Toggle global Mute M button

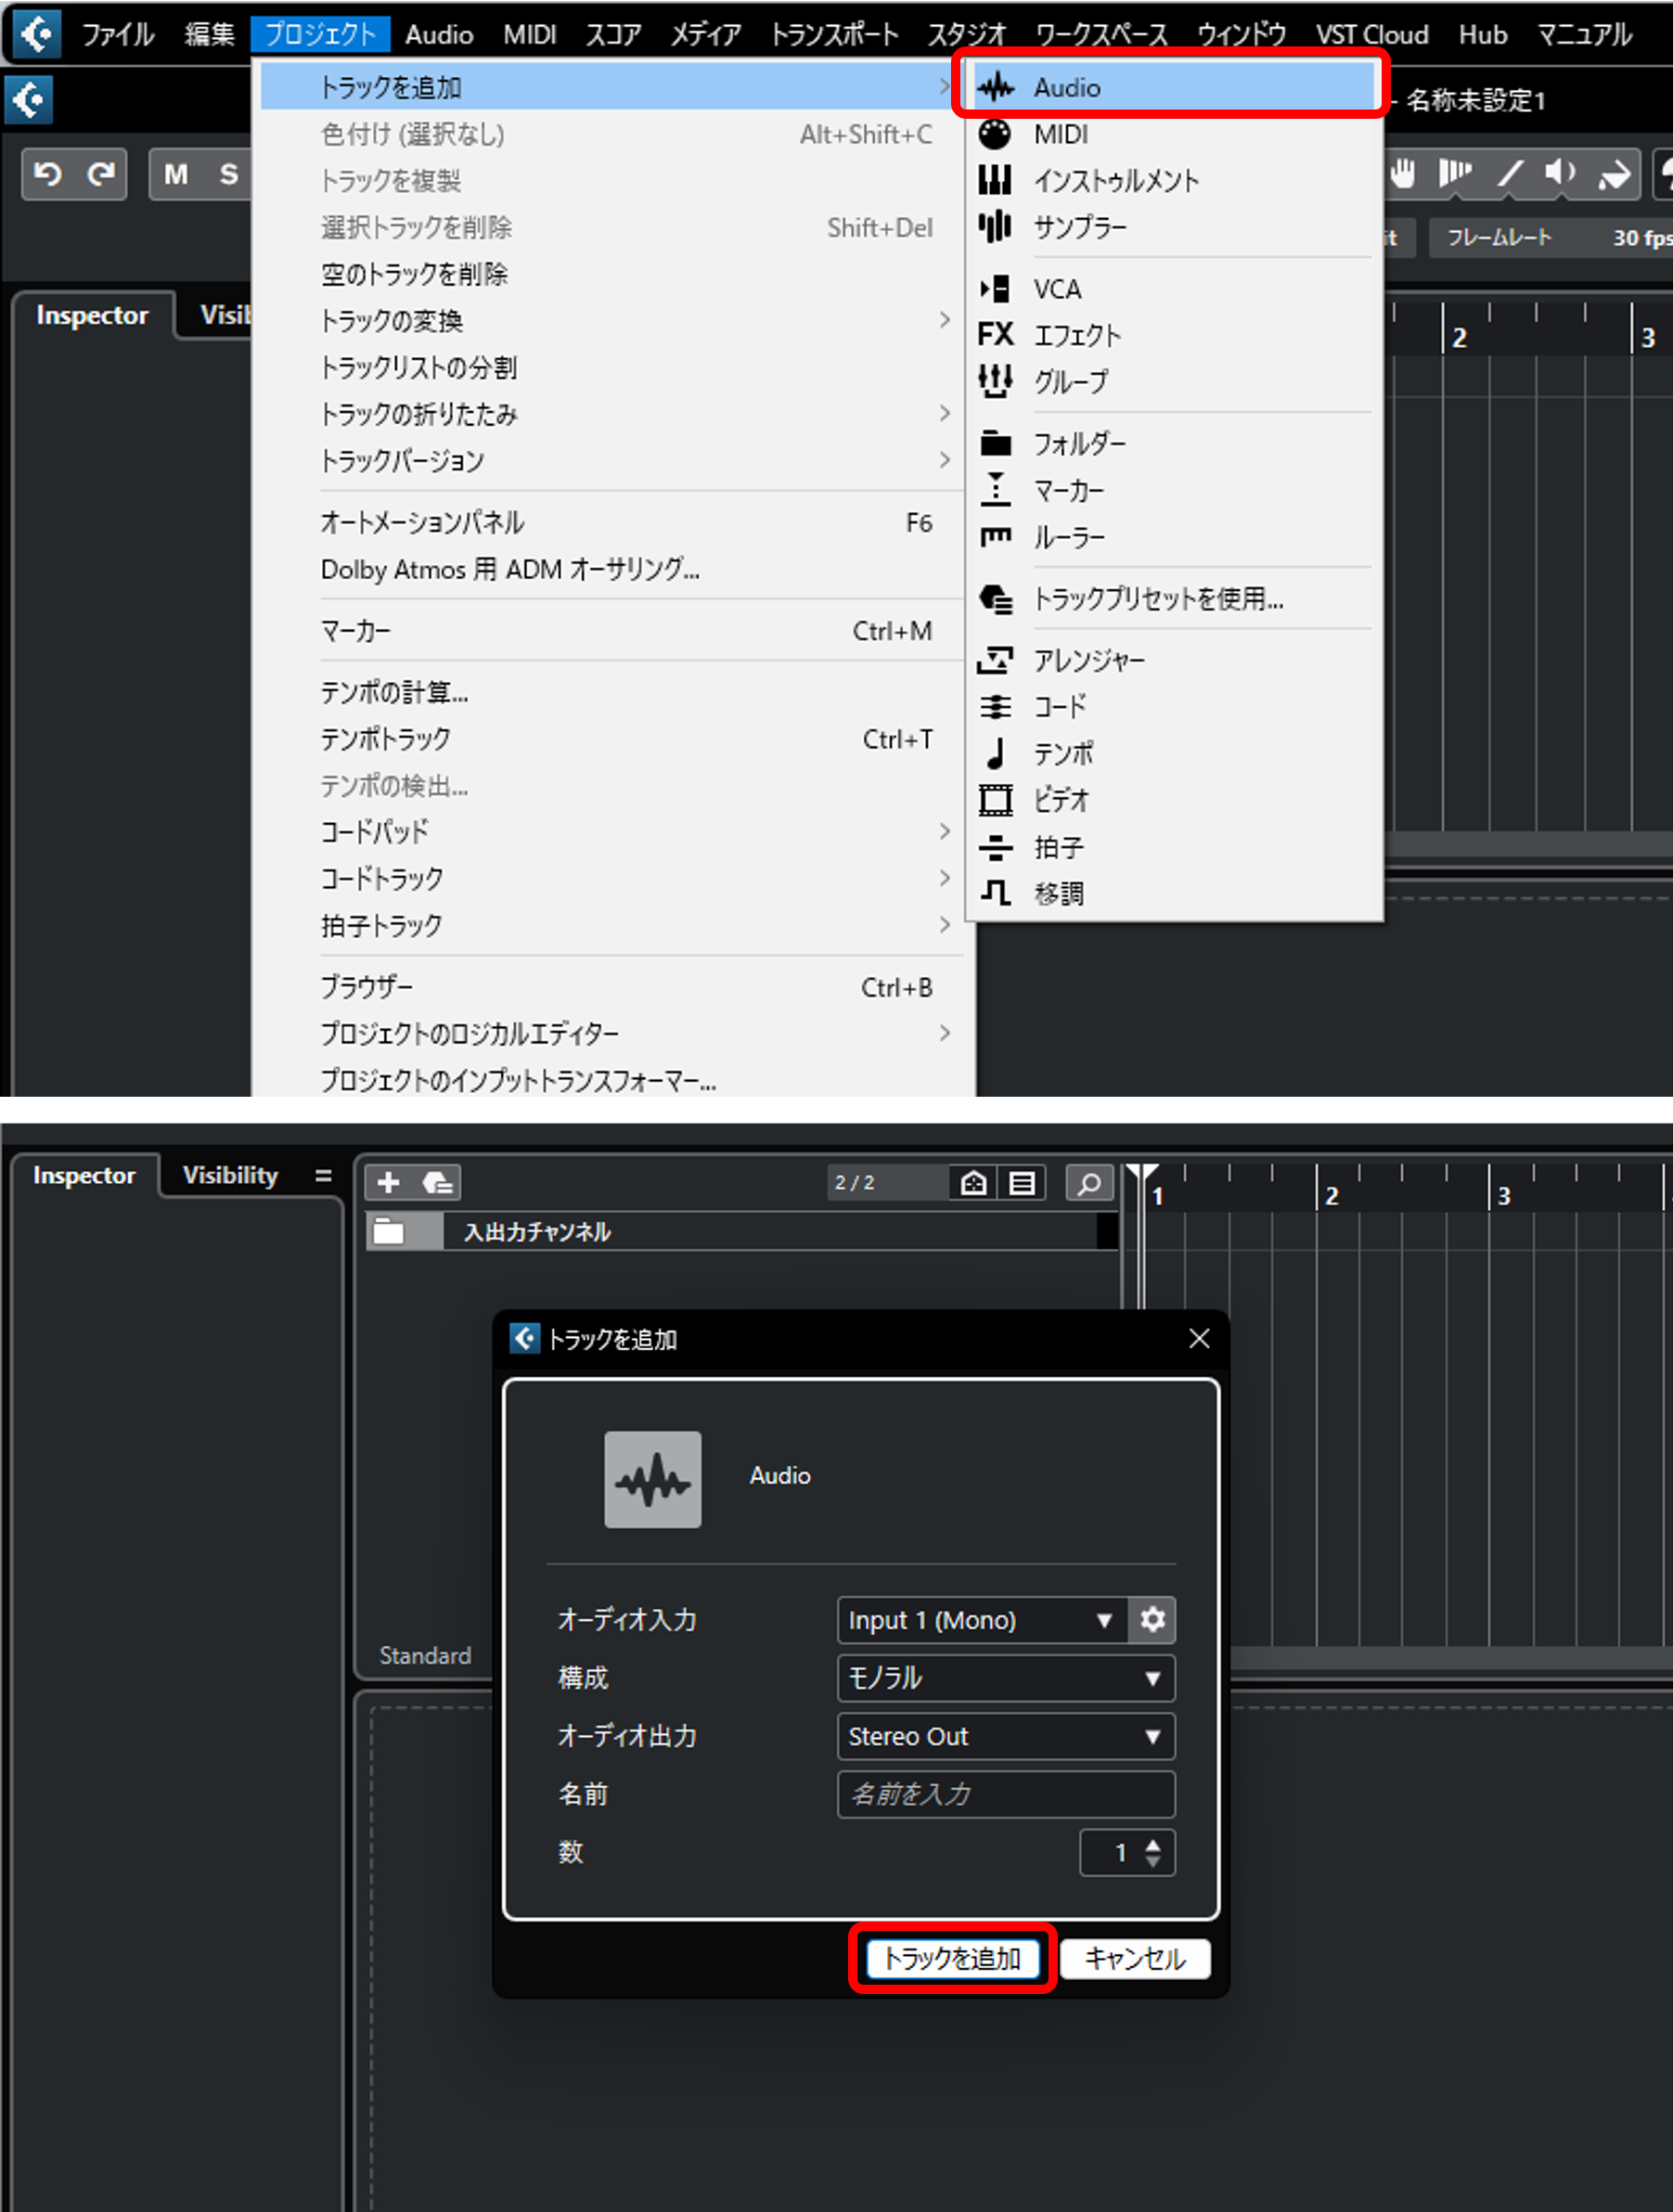point(177,174)
